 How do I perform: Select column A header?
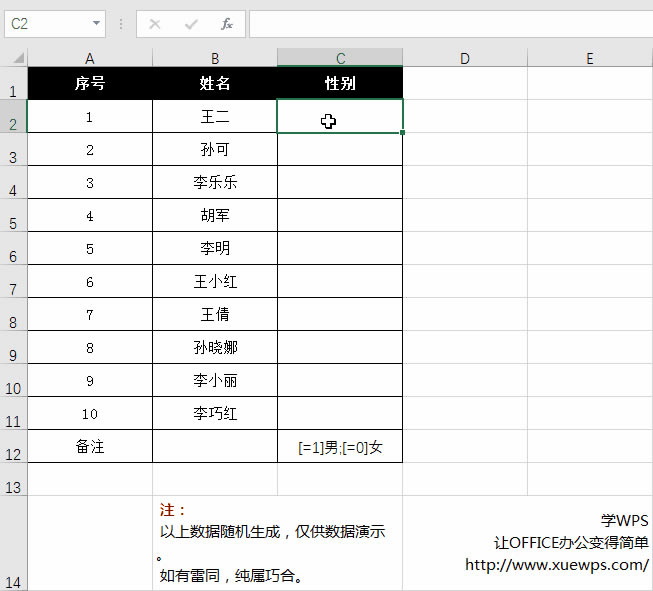90,58
